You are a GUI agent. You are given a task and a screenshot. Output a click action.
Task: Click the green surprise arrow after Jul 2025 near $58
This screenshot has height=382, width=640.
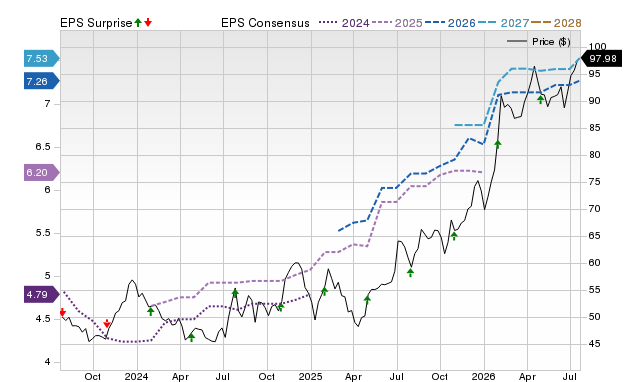point(411,273)
